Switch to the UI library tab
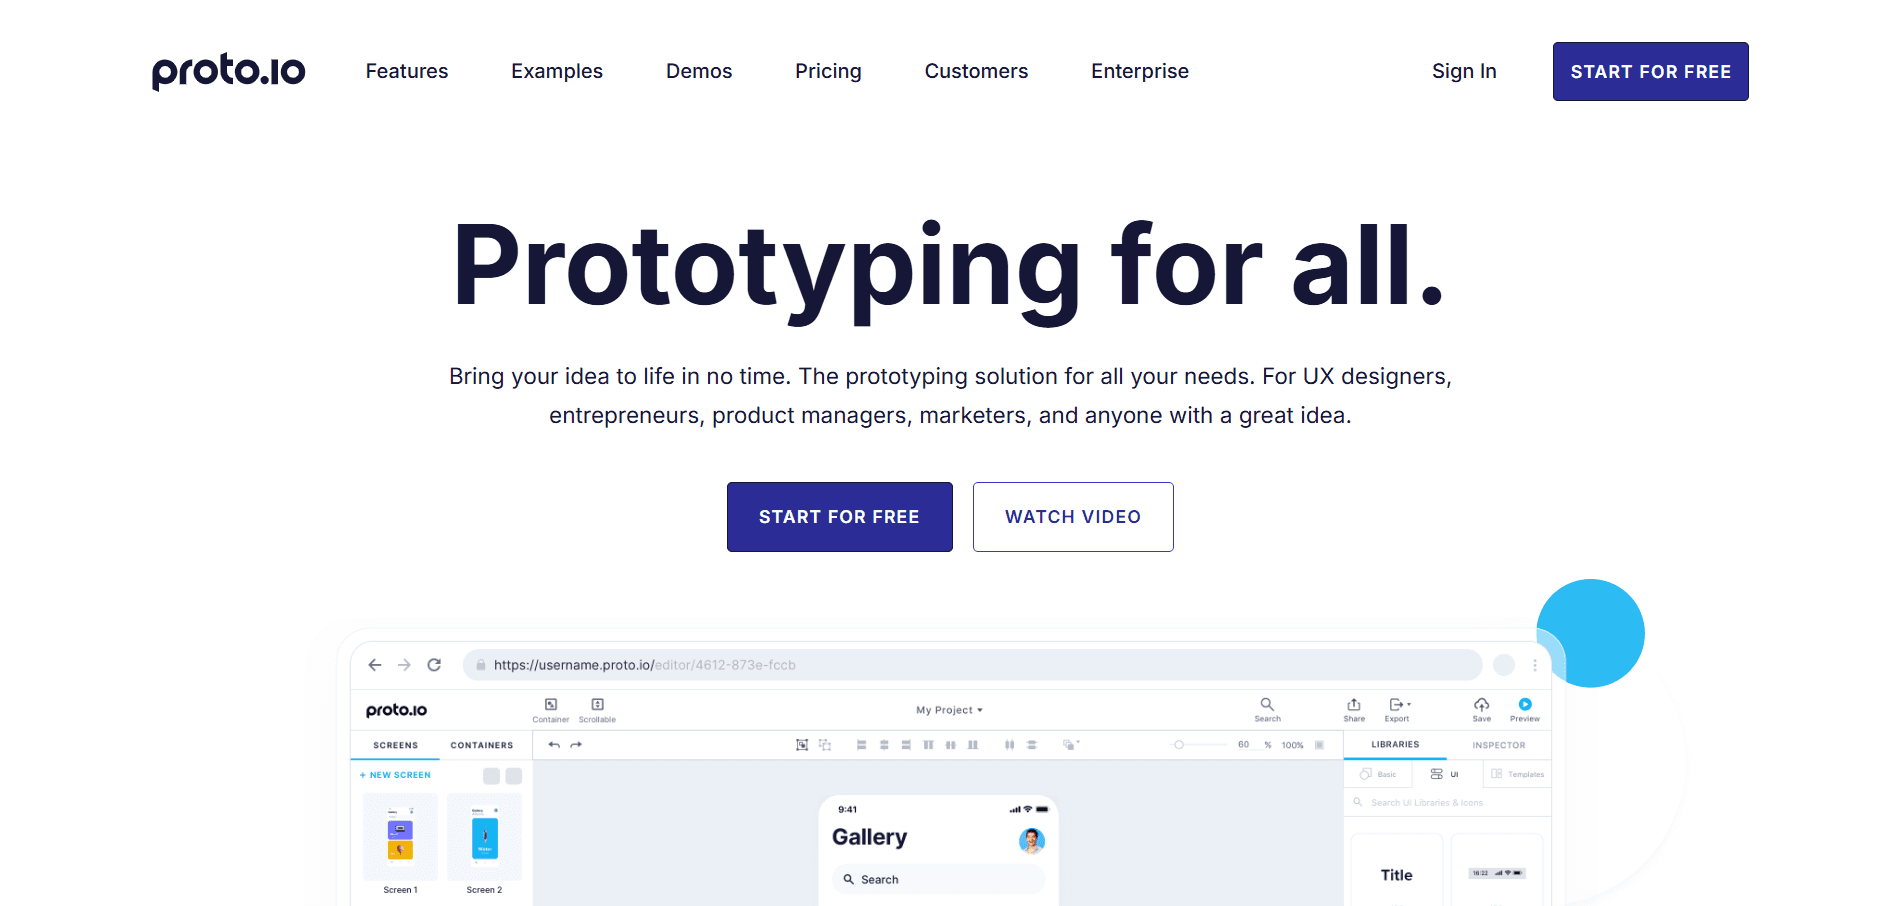The image size is (1901, 906). [x=1444, y=775]
